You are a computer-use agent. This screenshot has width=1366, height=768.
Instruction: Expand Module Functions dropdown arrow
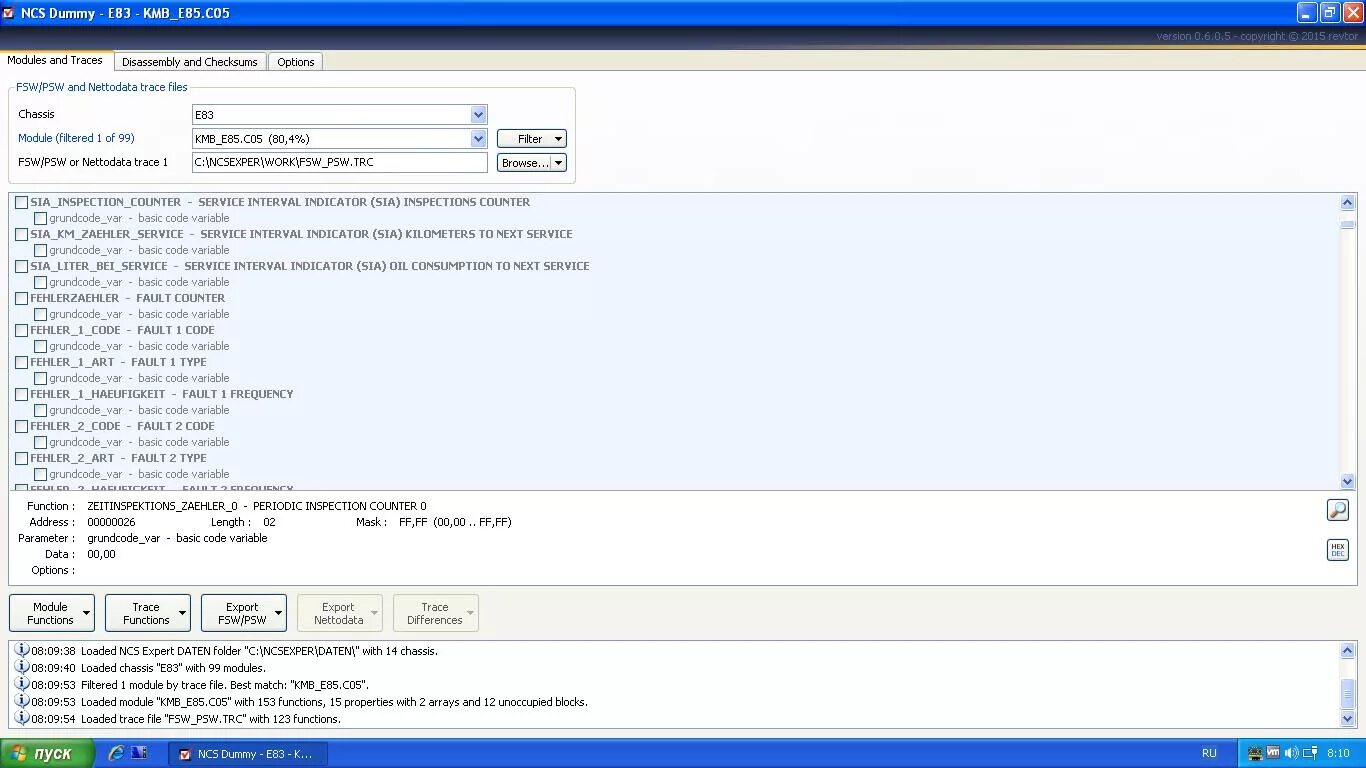[x=86, y=613]
